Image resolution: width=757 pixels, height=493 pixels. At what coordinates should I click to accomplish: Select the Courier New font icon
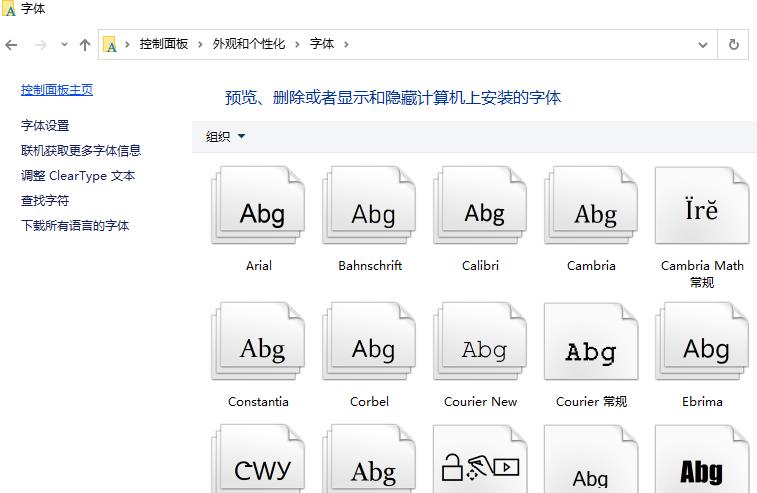480,341
